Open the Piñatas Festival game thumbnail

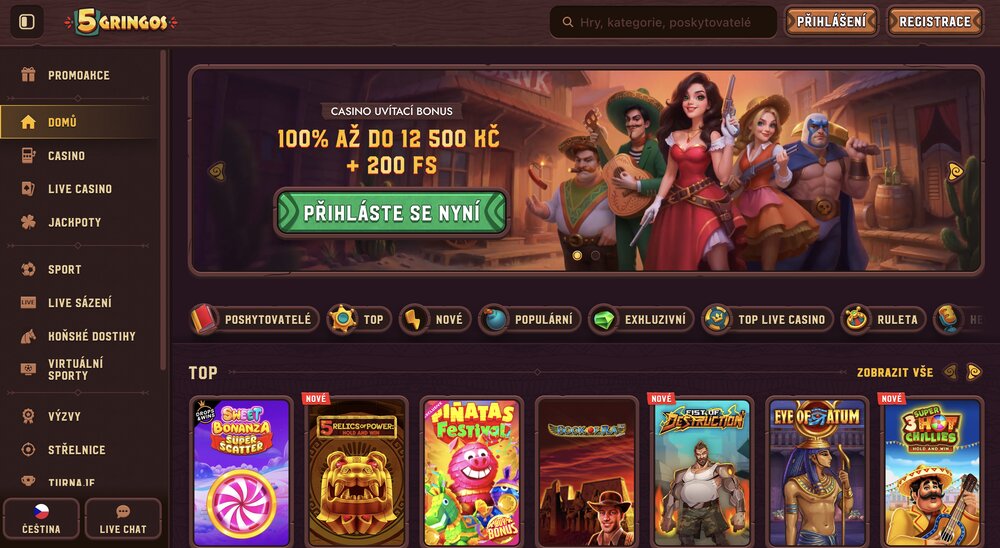[472, 472]
